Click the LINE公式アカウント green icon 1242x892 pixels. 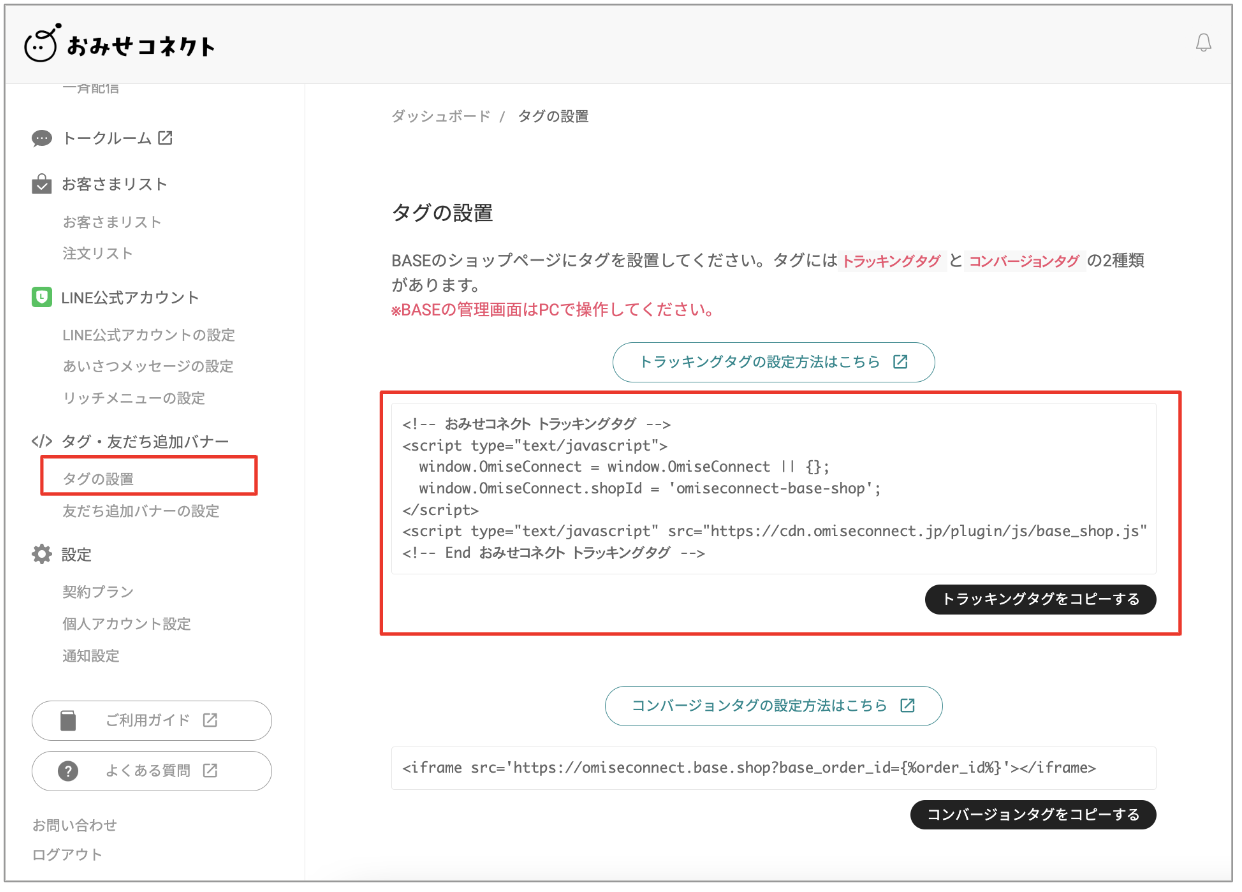(42, 297)
